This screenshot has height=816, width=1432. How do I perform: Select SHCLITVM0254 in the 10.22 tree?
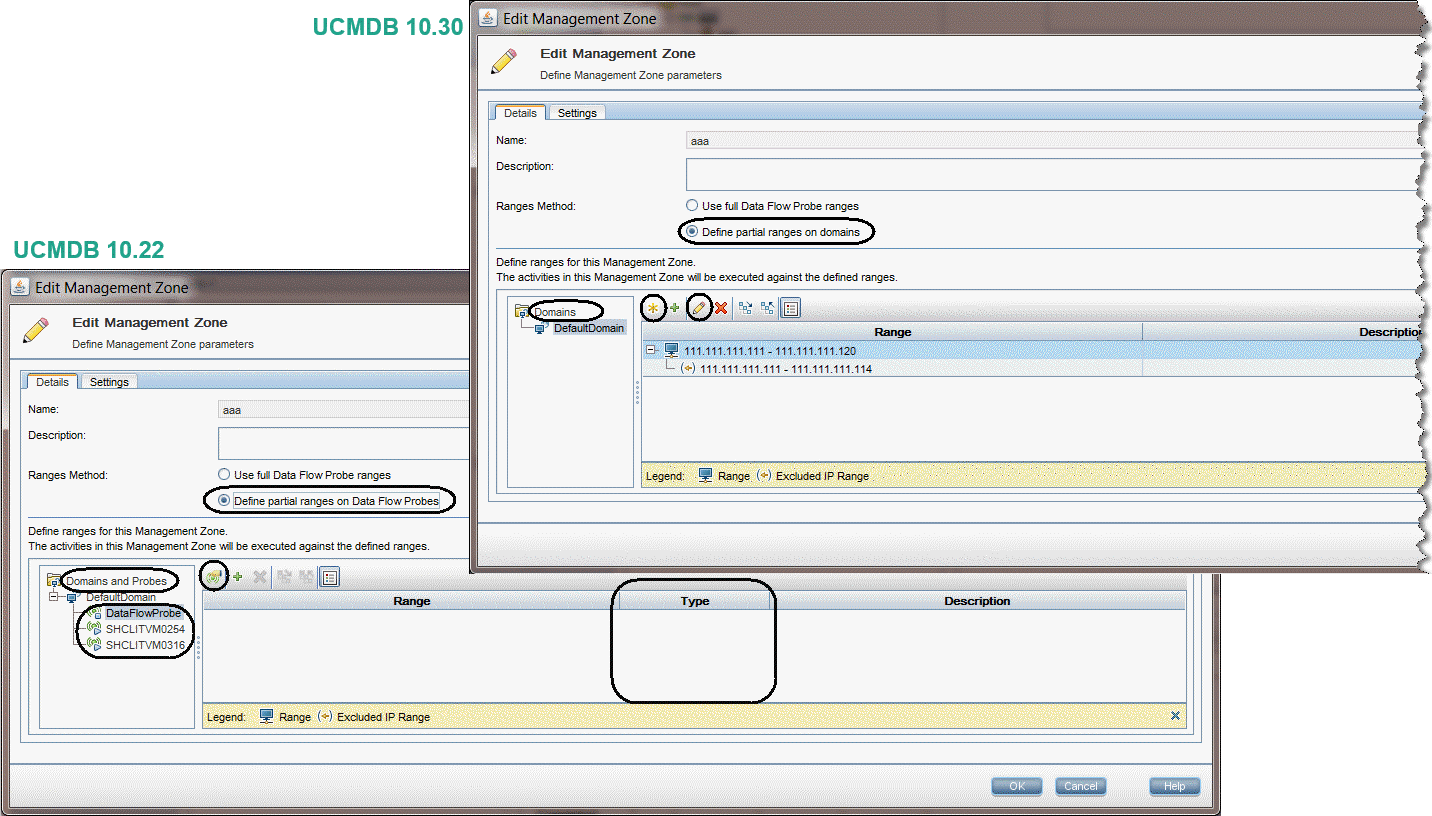tap(145, 629)
